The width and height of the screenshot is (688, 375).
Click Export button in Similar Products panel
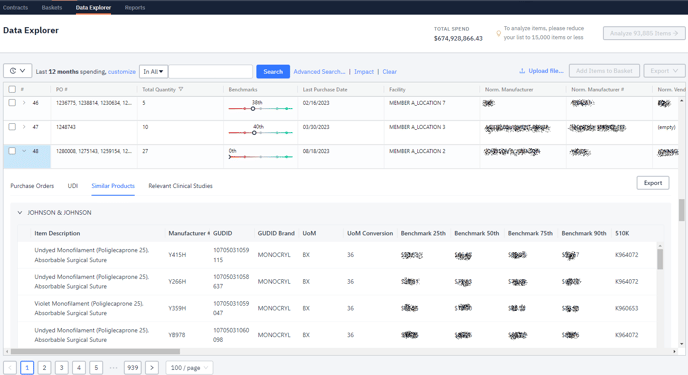point(653,183)
